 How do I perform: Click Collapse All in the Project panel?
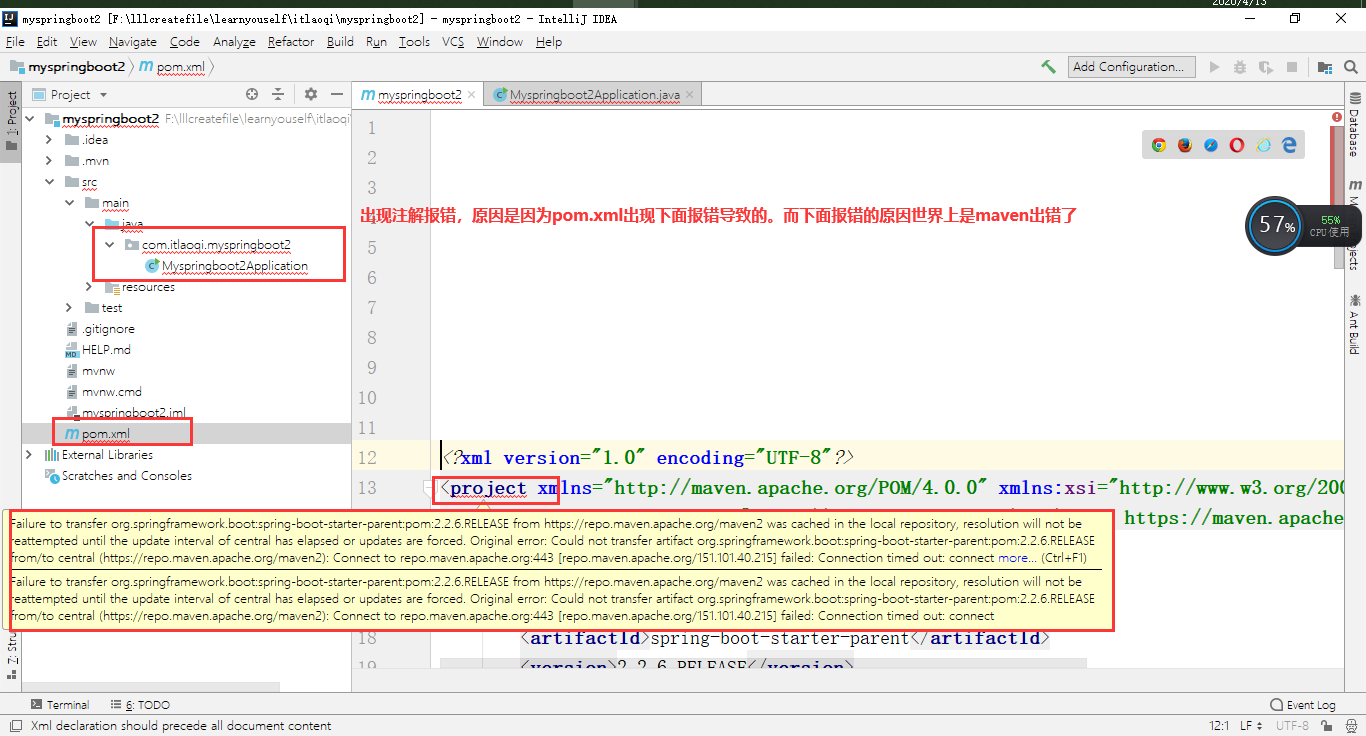(x=280, y=94)
